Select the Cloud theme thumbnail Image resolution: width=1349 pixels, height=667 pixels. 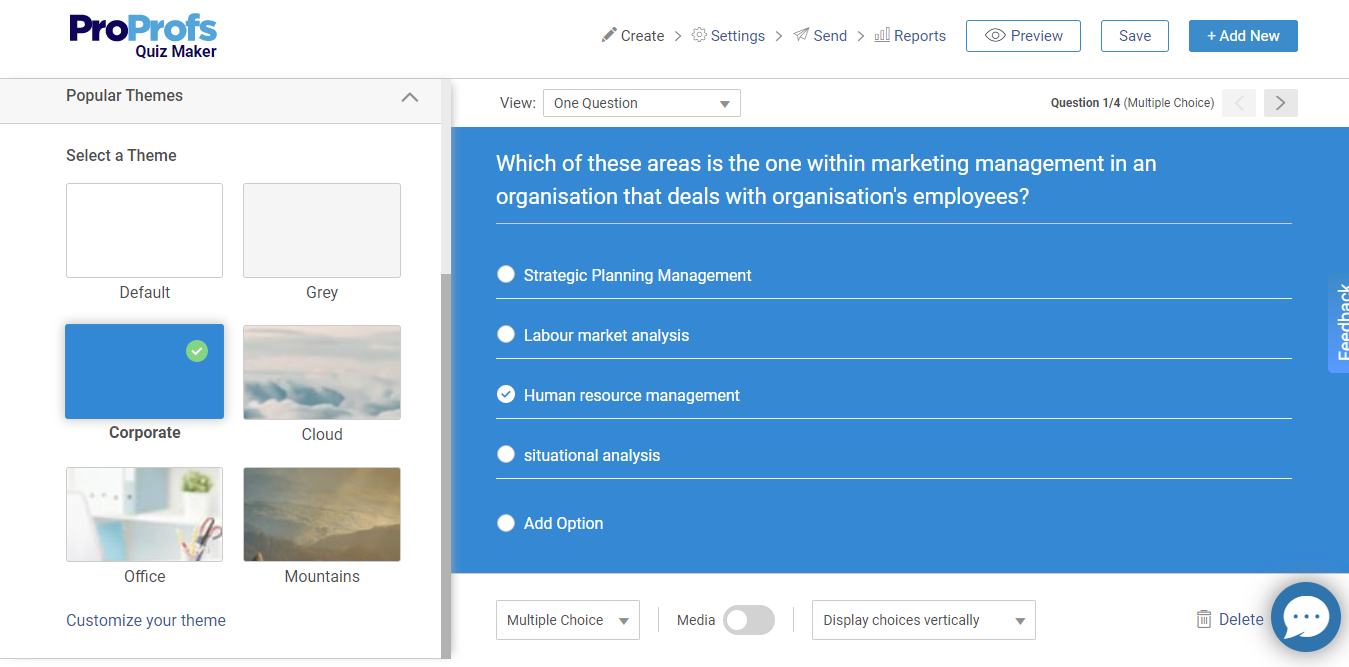(321, 371)
